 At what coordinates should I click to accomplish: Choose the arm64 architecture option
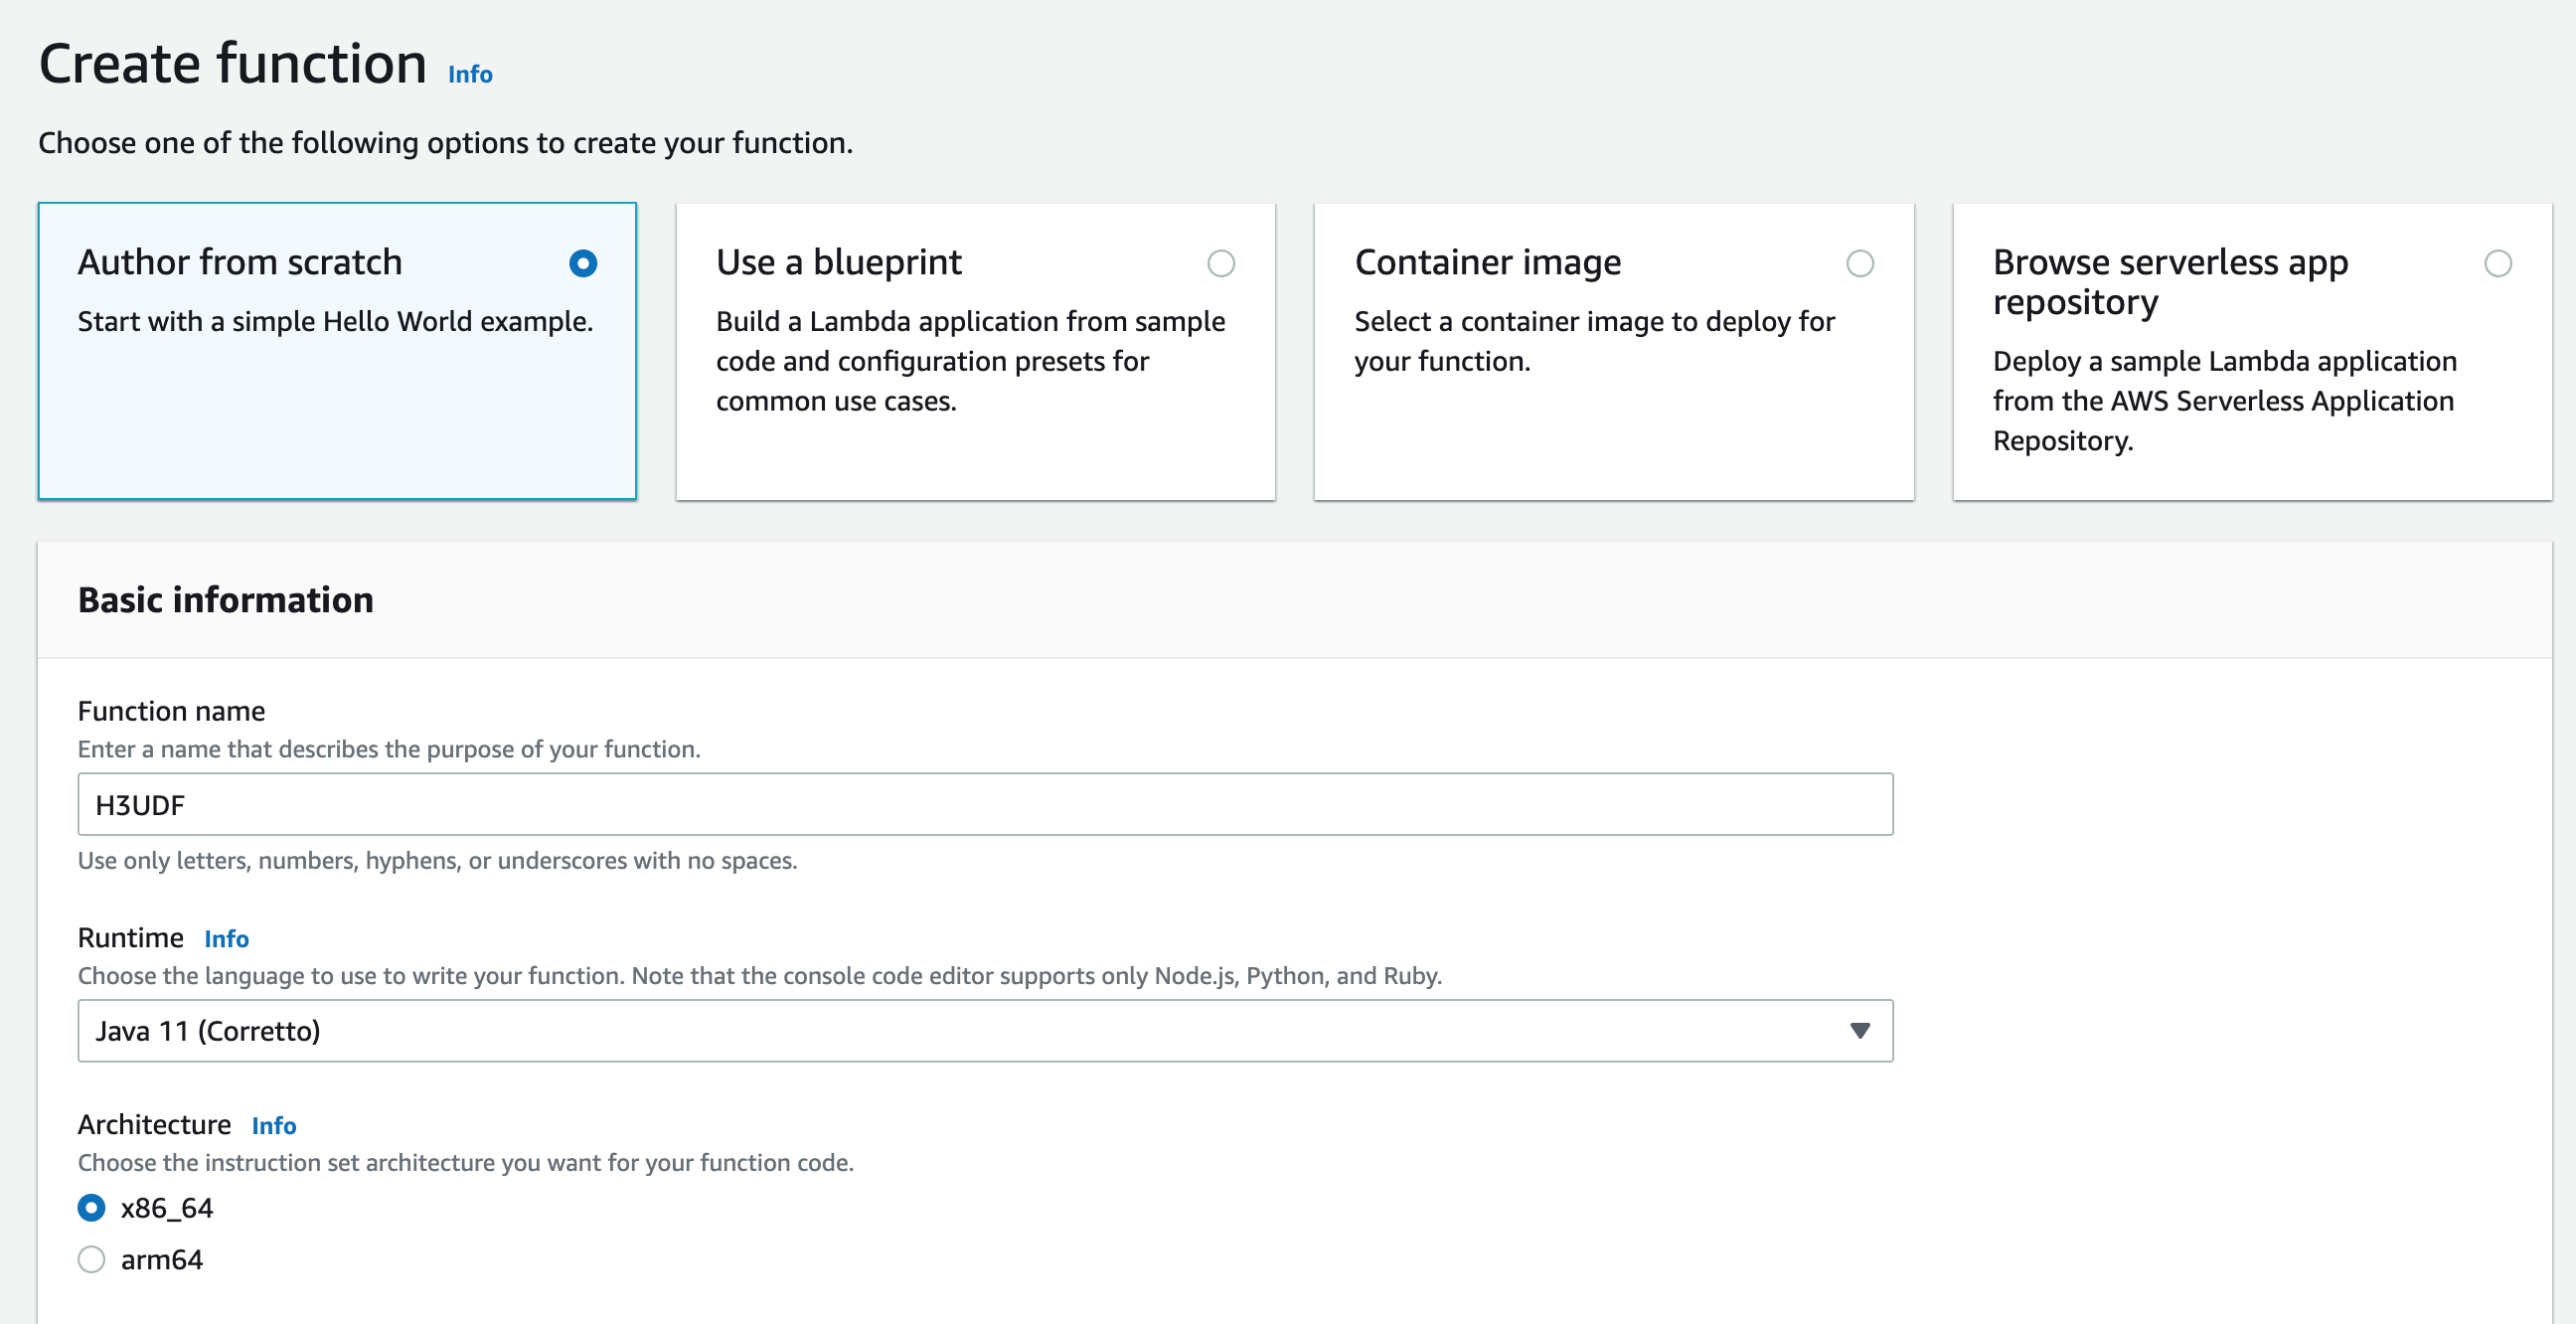click(x=91, y=1259)
